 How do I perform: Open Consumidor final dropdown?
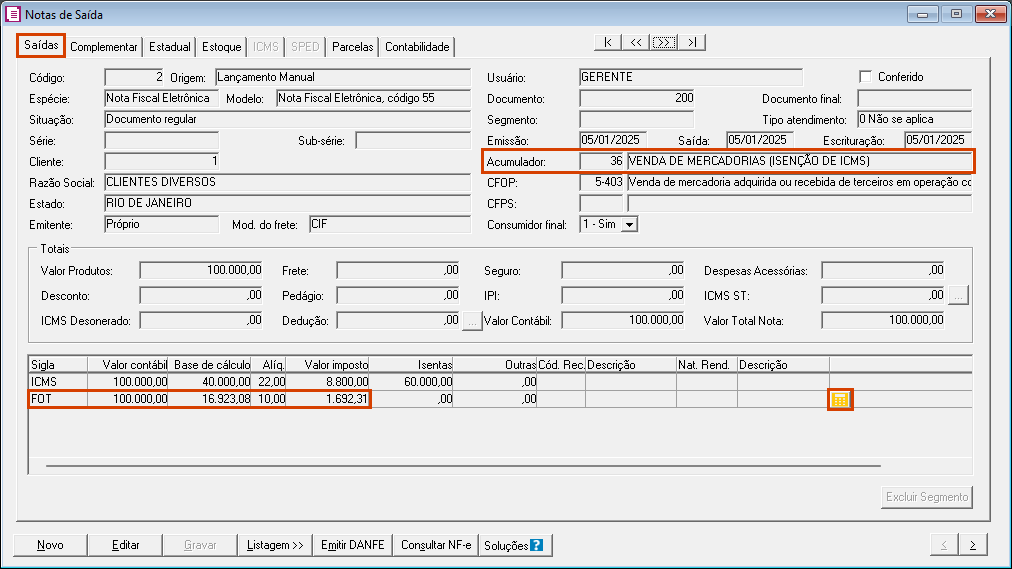pyautogui.click(x=629, y=225)
